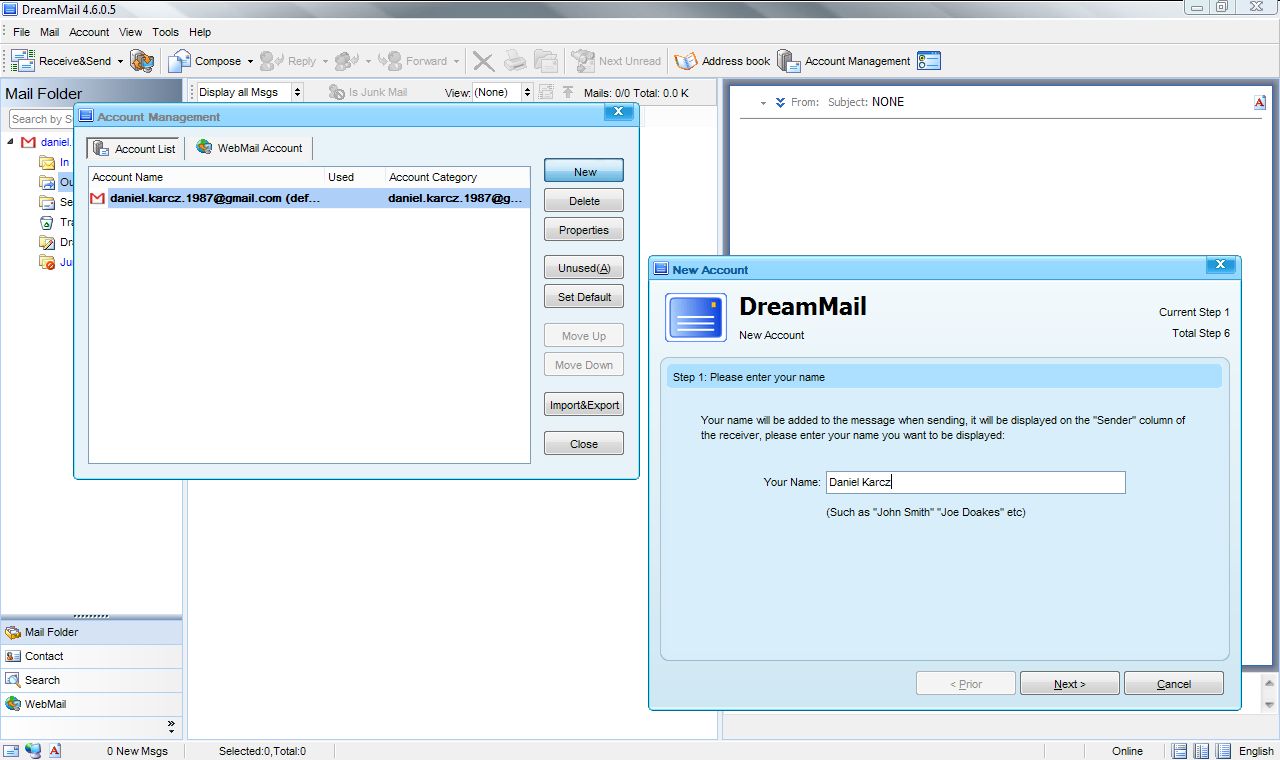Click New in Account Management
The width and height of the screenshot is (1280, 760).
point(584,171)
